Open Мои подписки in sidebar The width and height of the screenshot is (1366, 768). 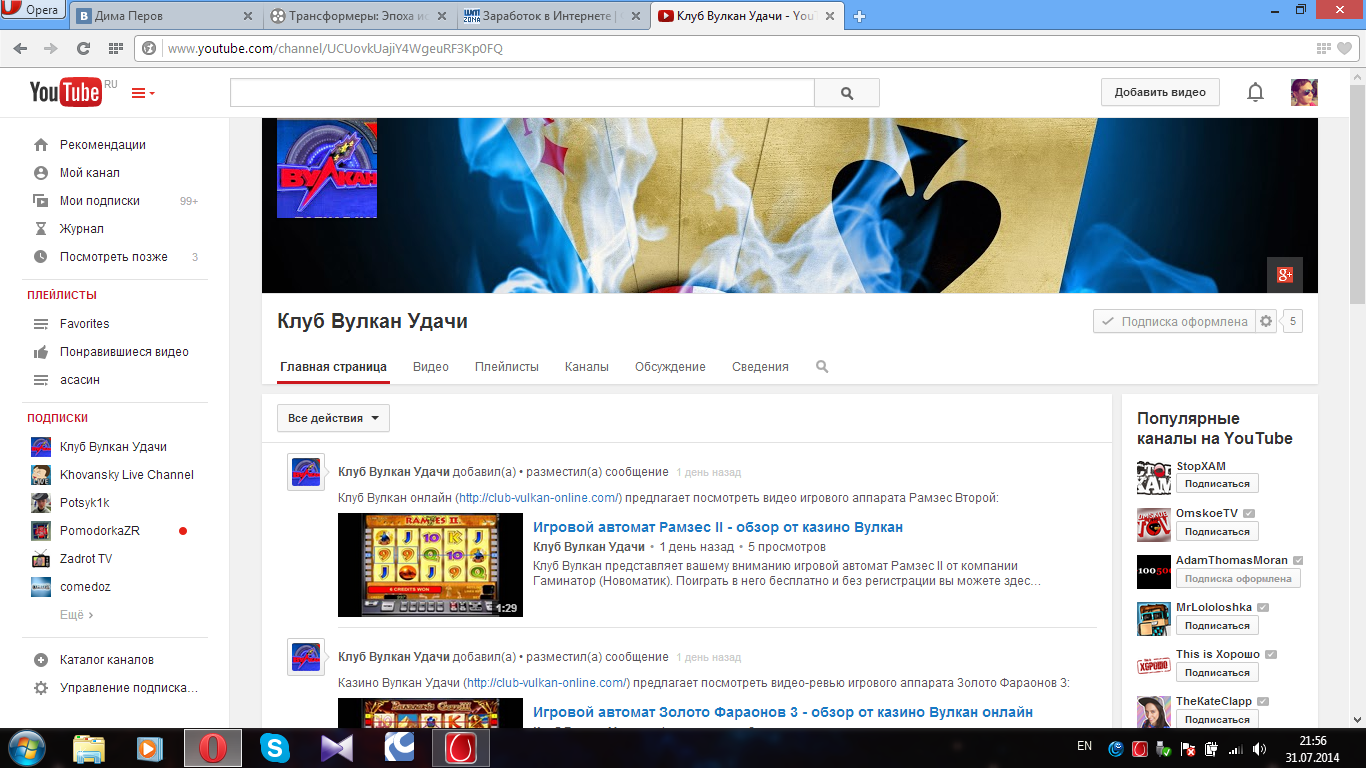tap(99, 201)
